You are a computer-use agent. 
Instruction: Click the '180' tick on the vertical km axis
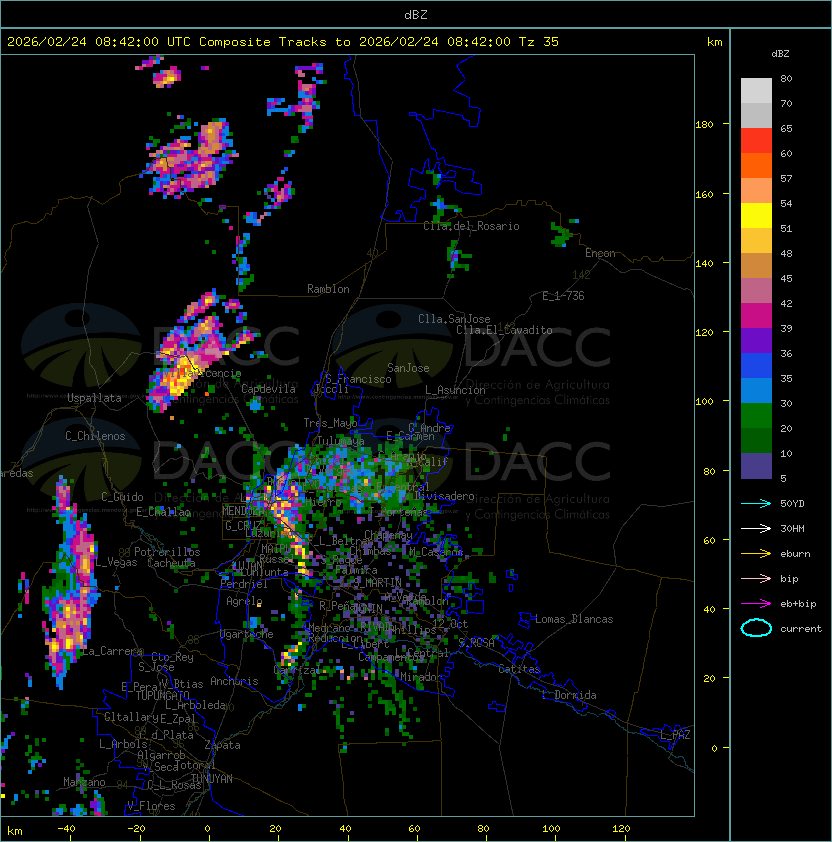(x=704, y=125)
